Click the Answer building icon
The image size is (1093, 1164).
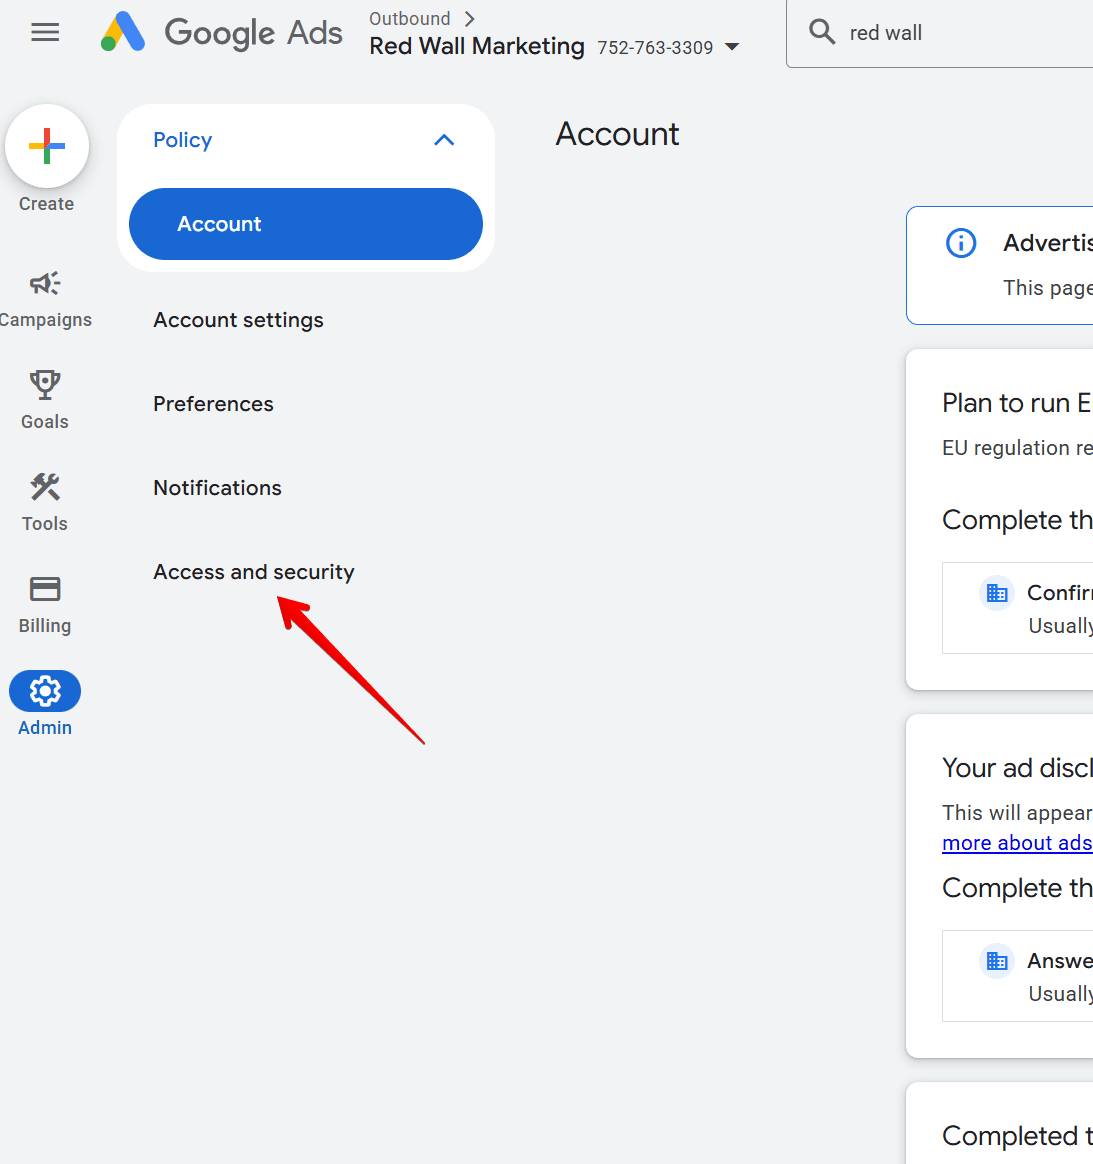997,961
